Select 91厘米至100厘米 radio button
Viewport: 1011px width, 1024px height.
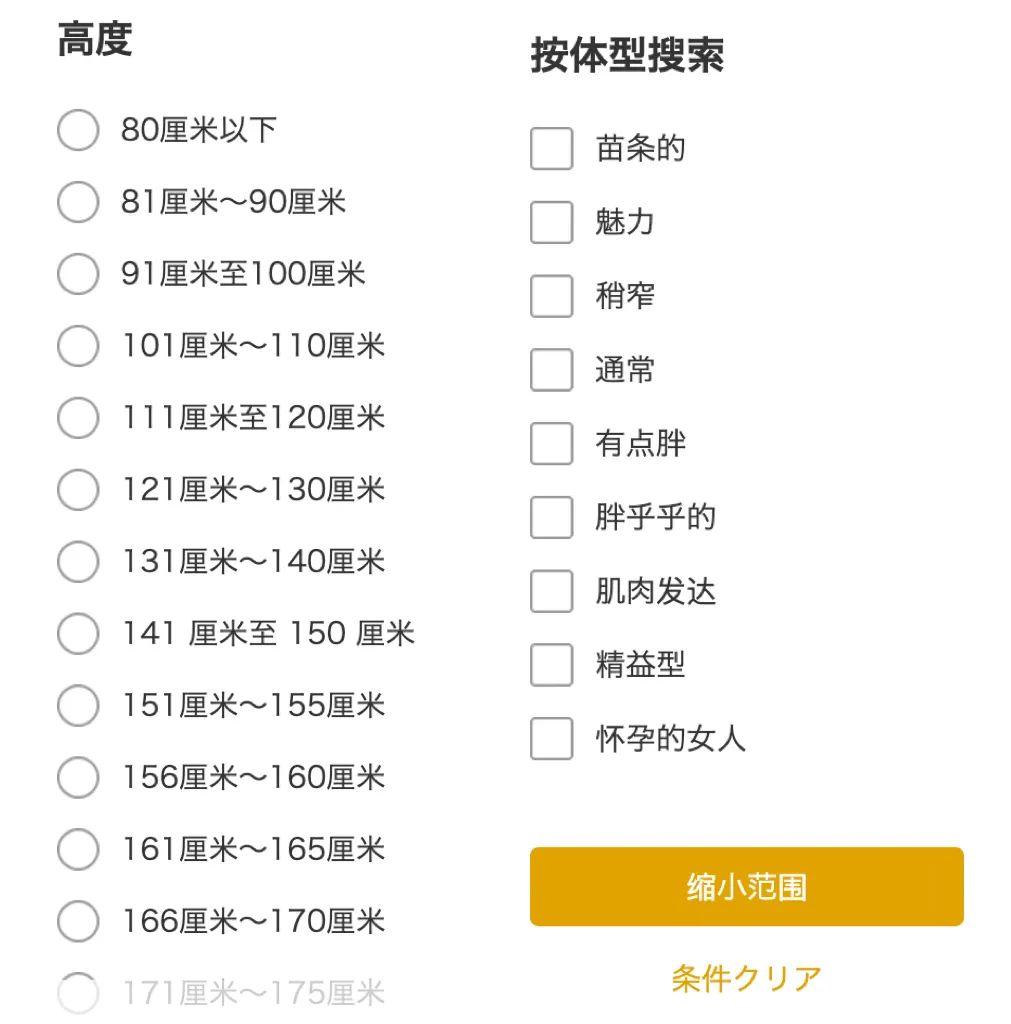pyautogui.click(x=78, y=274)
